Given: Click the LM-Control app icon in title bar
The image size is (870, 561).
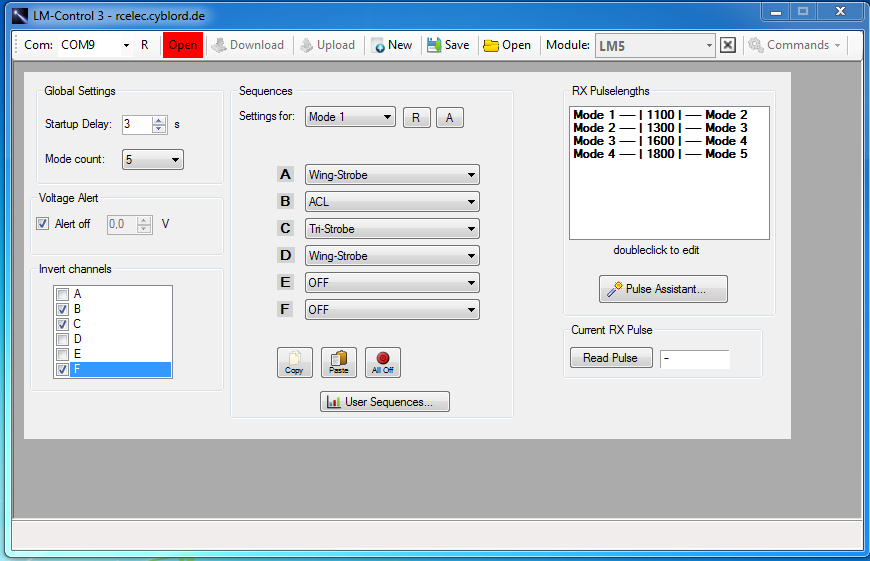Looking at the screenshot, I should (20, 16).
